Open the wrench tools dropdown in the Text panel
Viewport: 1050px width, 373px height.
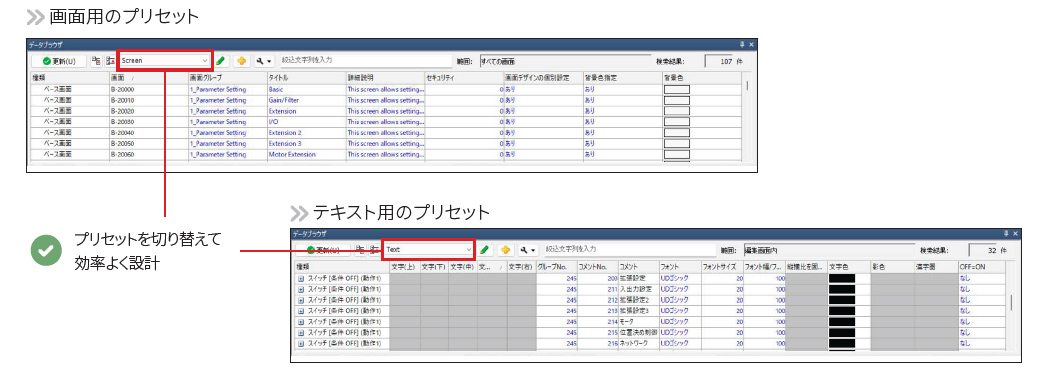528,250
